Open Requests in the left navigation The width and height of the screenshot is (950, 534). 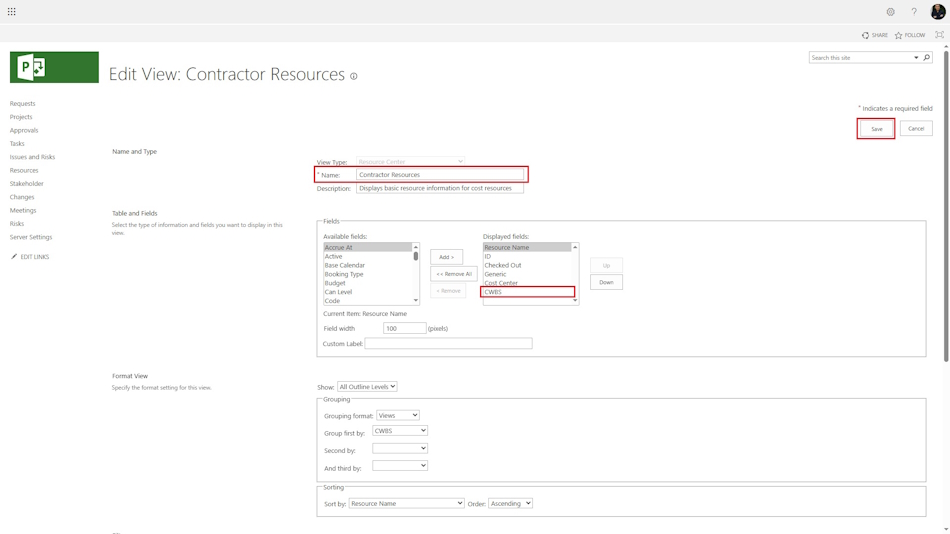click(x=22, y=104)
